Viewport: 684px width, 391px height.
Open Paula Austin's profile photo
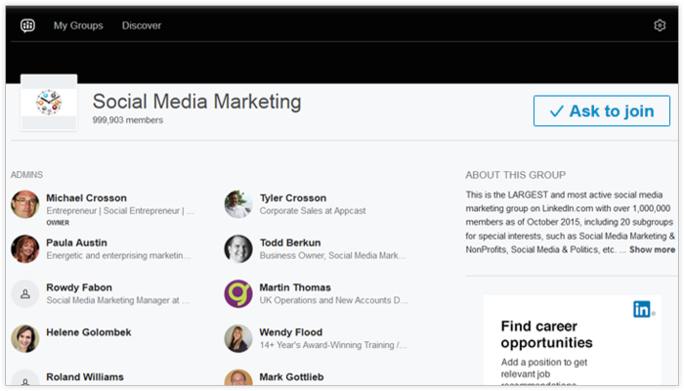(x=25, y=249)
